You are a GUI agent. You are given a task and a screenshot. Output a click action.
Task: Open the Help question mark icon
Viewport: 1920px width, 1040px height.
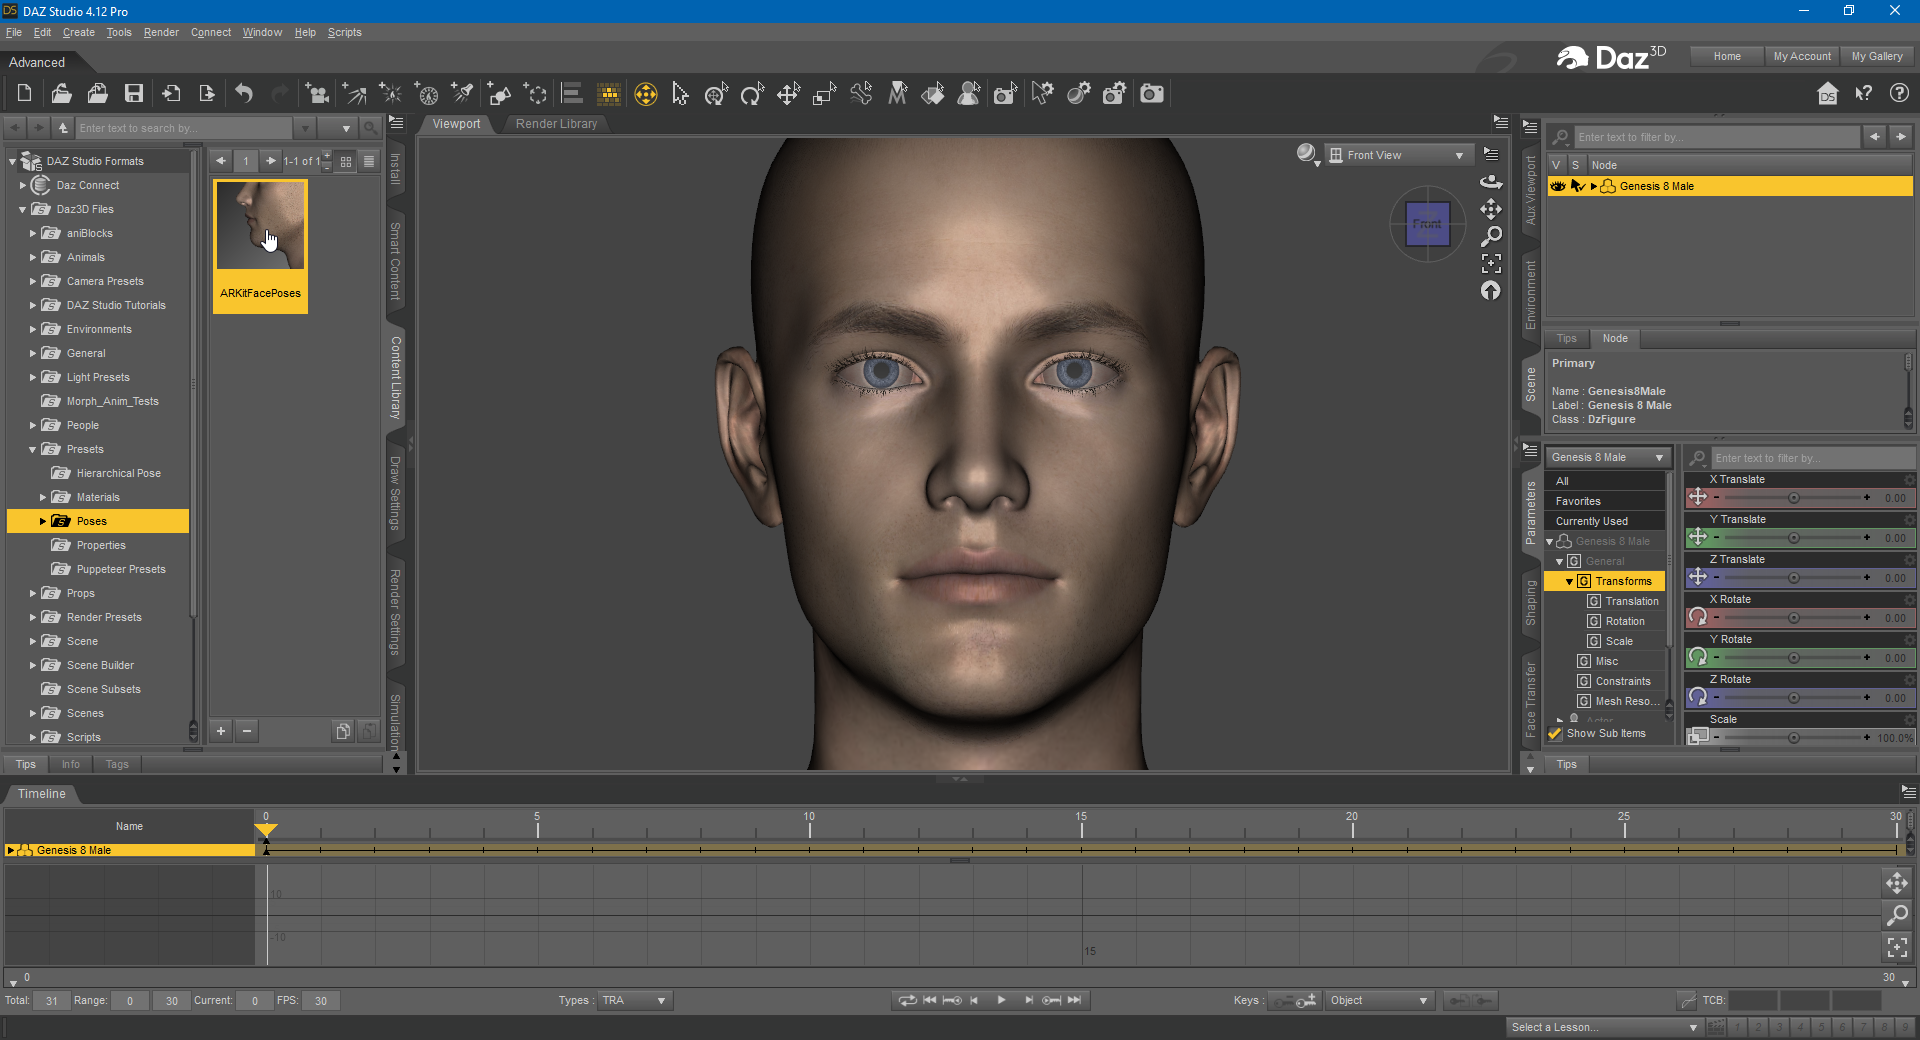1899,94
